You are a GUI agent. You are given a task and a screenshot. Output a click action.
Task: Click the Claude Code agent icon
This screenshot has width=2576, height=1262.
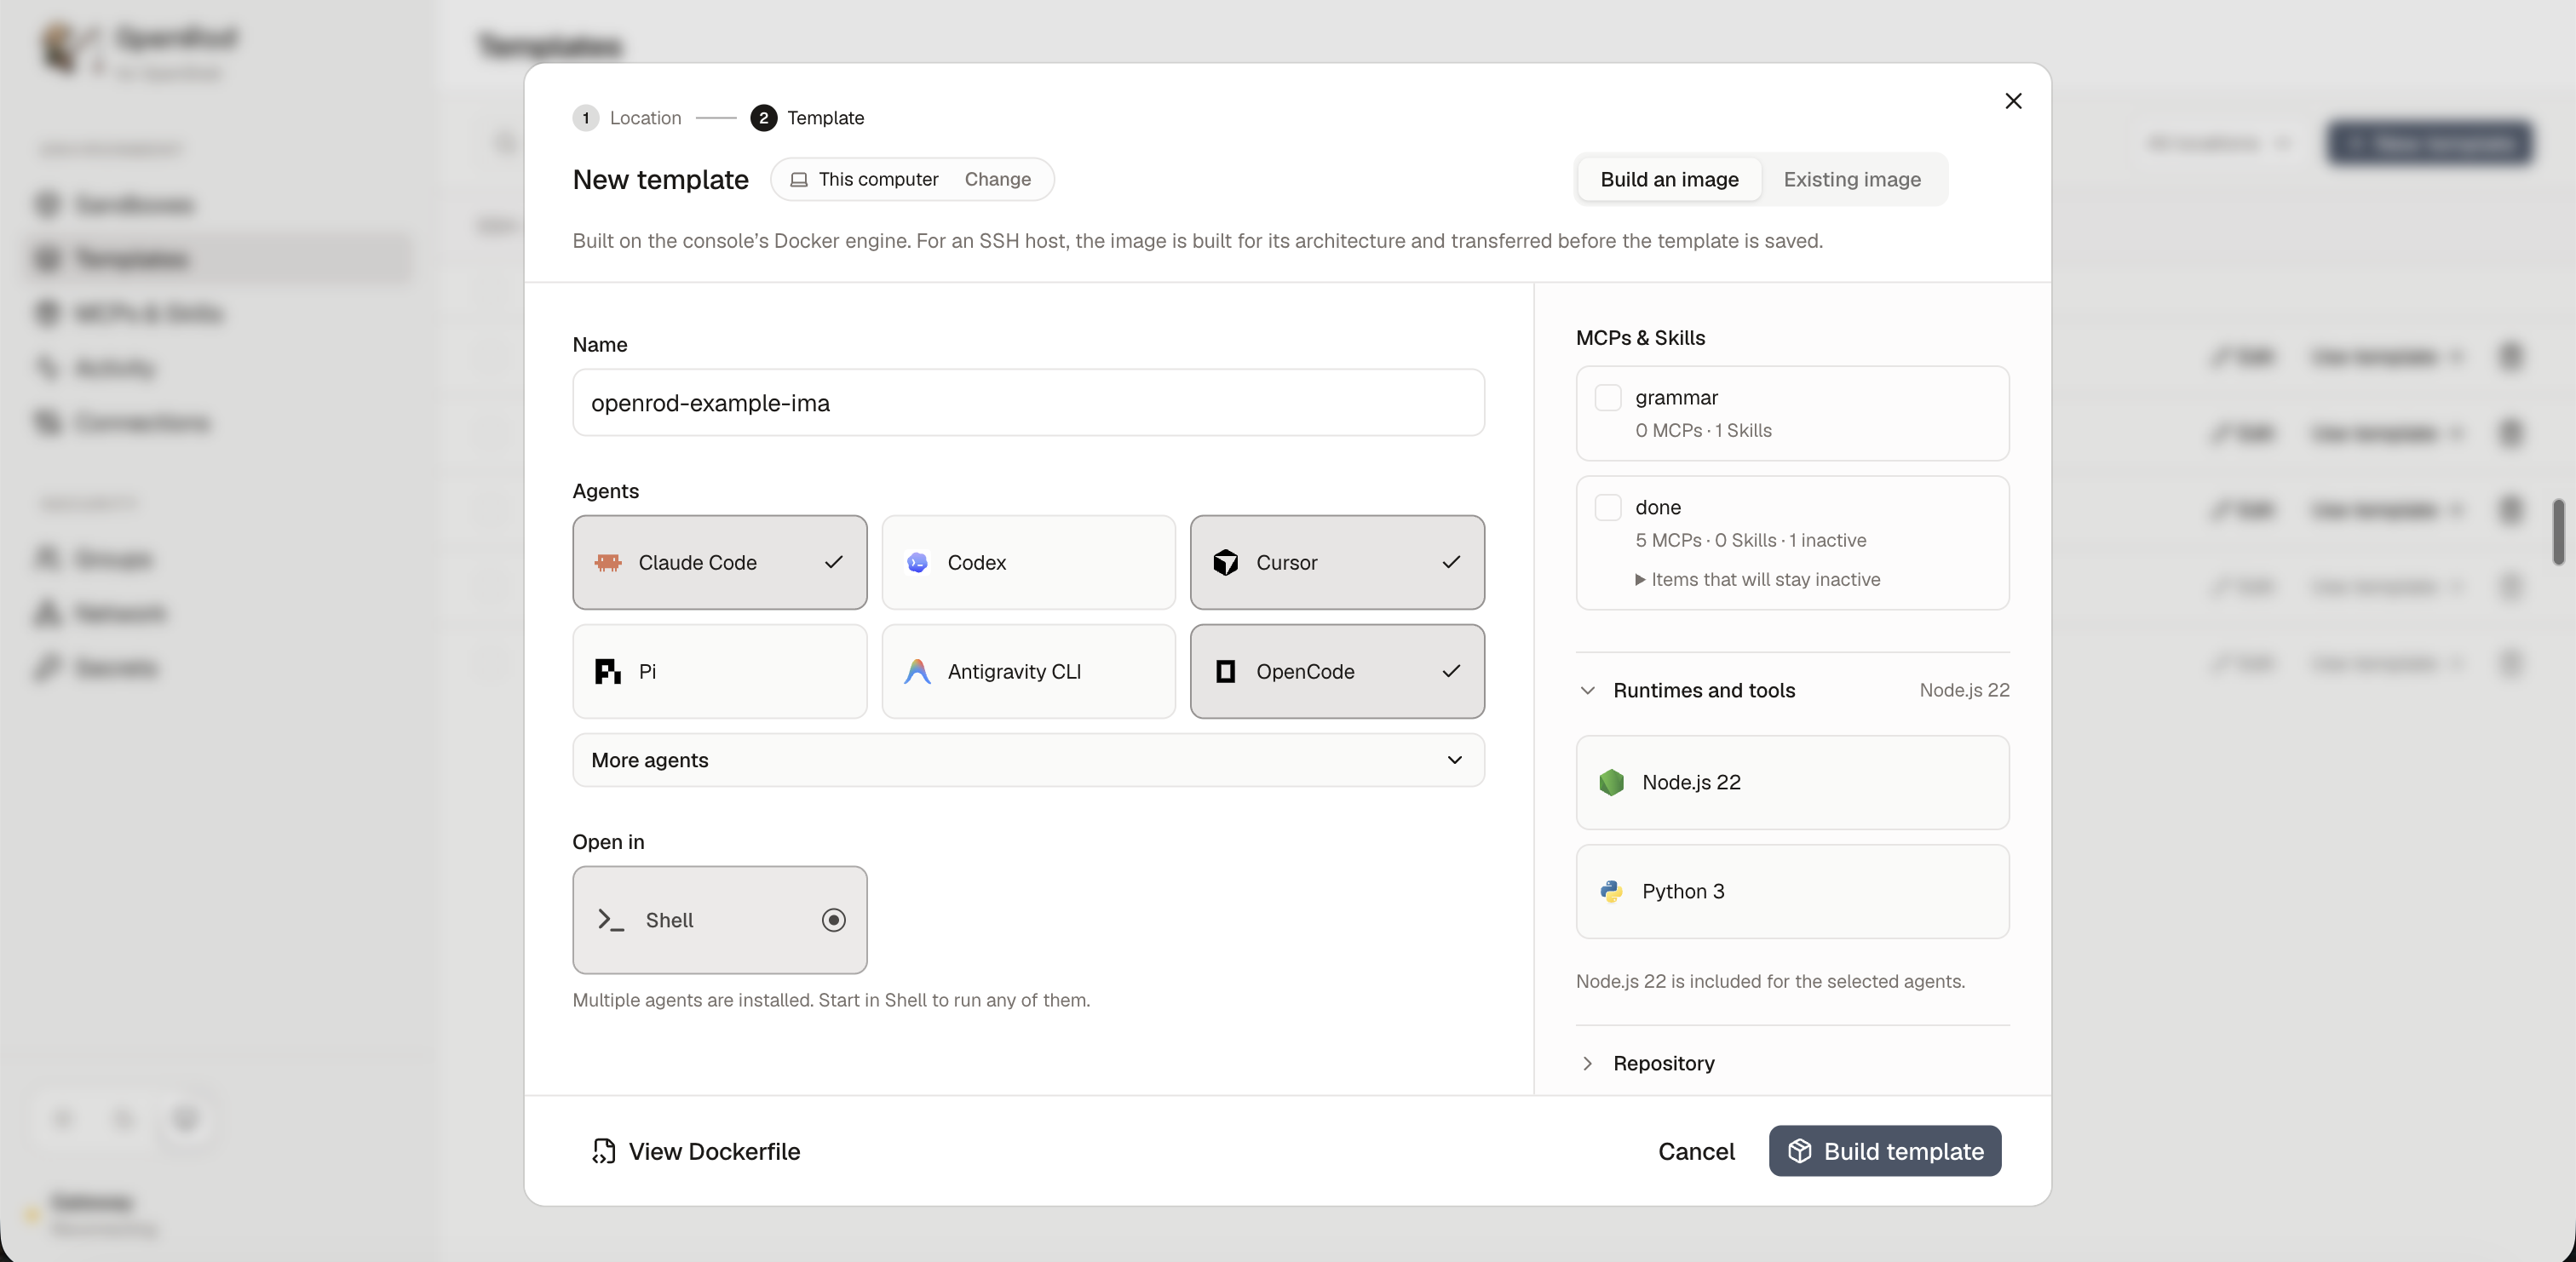608,563
